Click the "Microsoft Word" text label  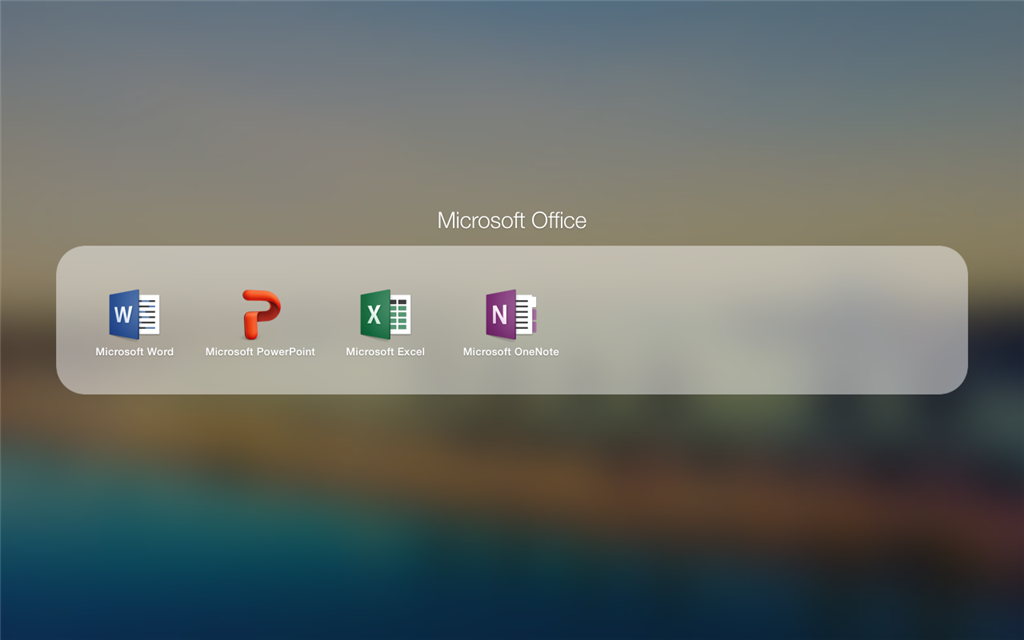coord(135,351)
